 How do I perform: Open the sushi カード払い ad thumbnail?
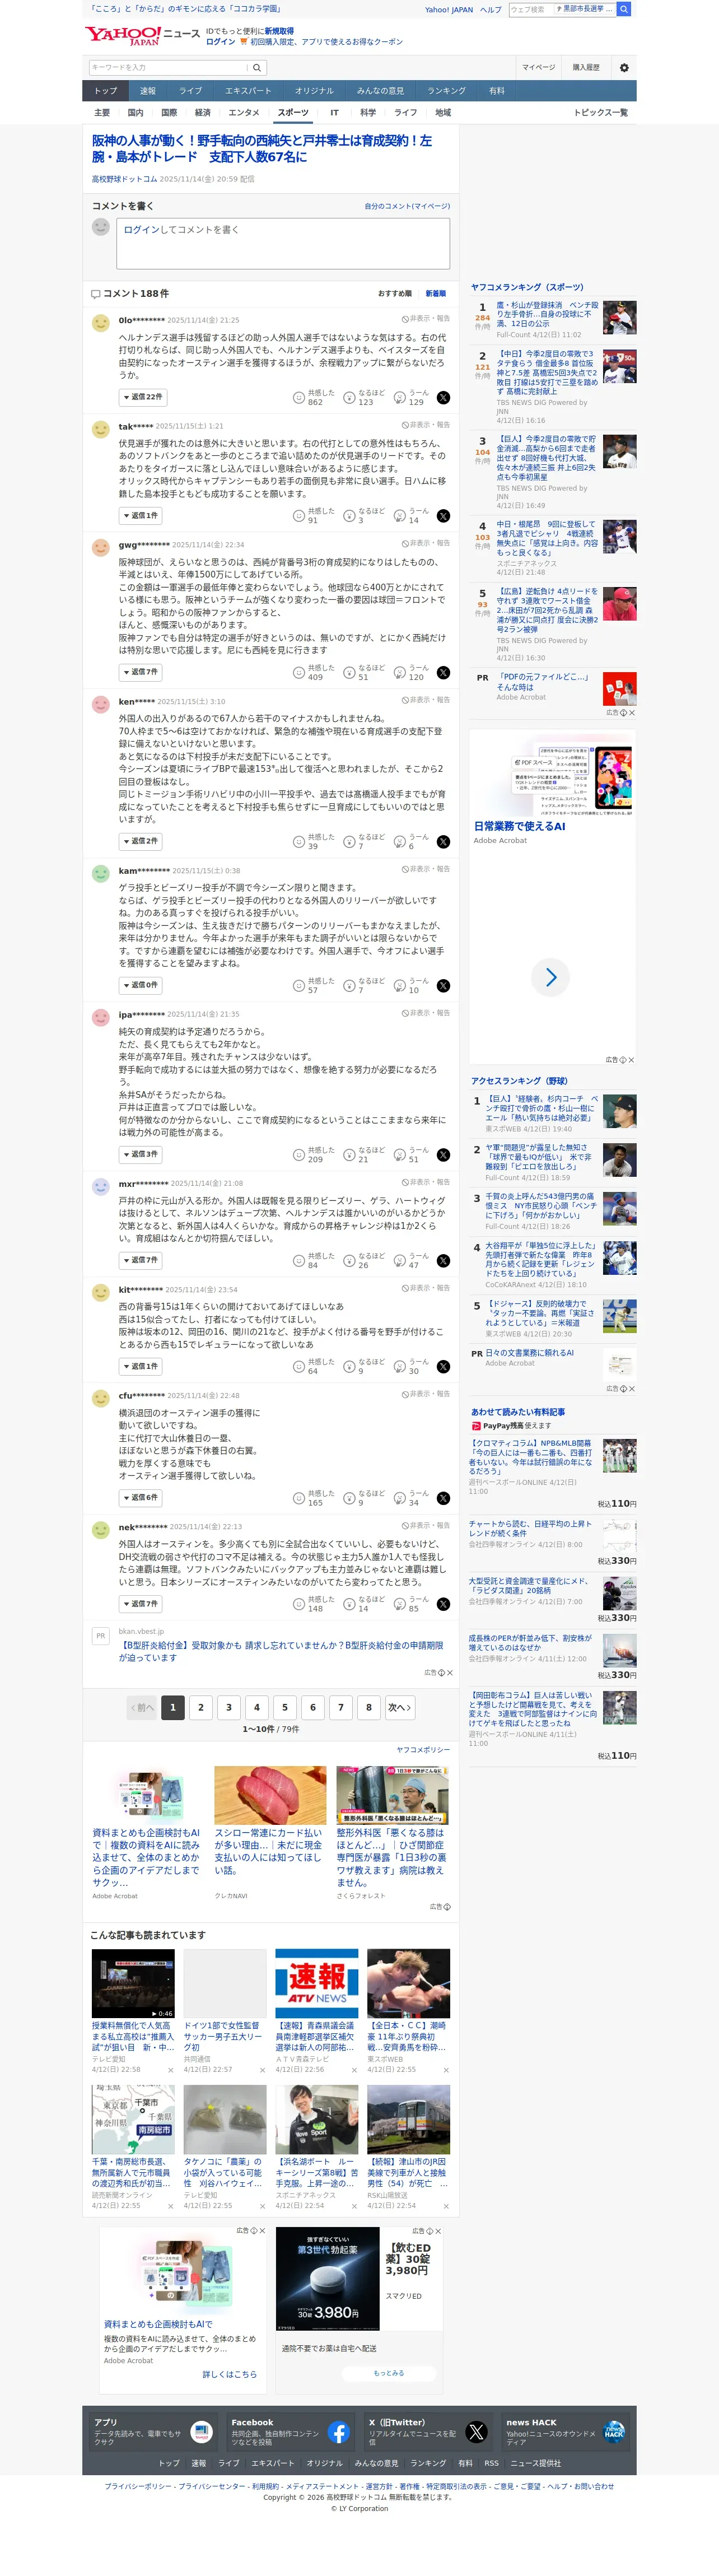(270, 1796)
